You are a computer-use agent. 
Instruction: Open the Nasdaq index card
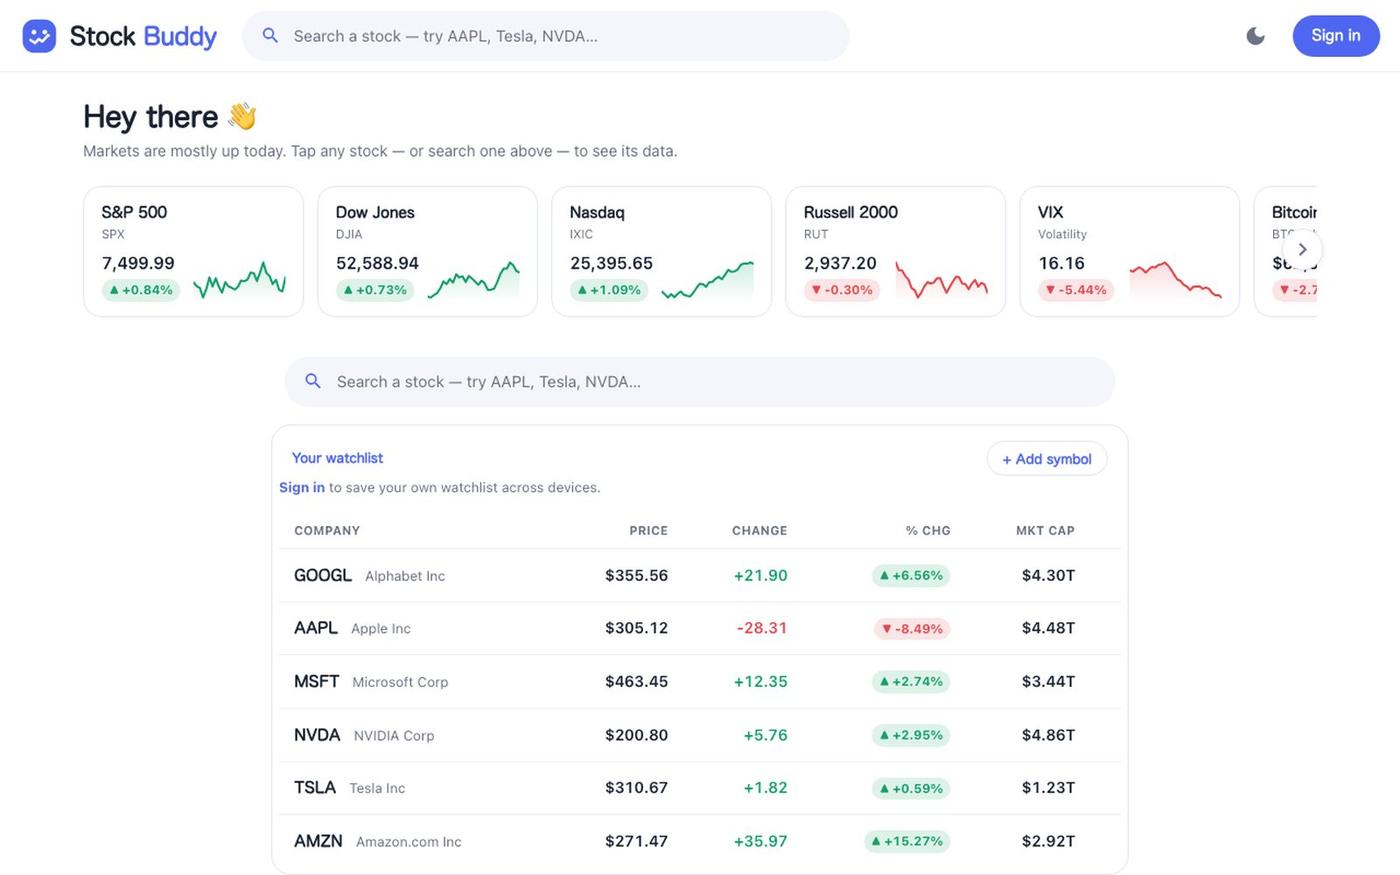click(x=661, y=251)
